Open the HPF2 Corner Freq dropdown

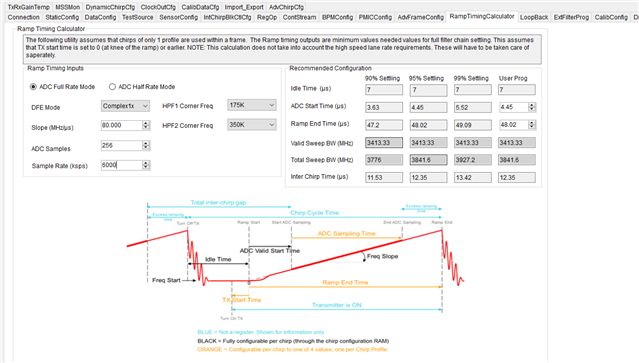pos(251,125)
